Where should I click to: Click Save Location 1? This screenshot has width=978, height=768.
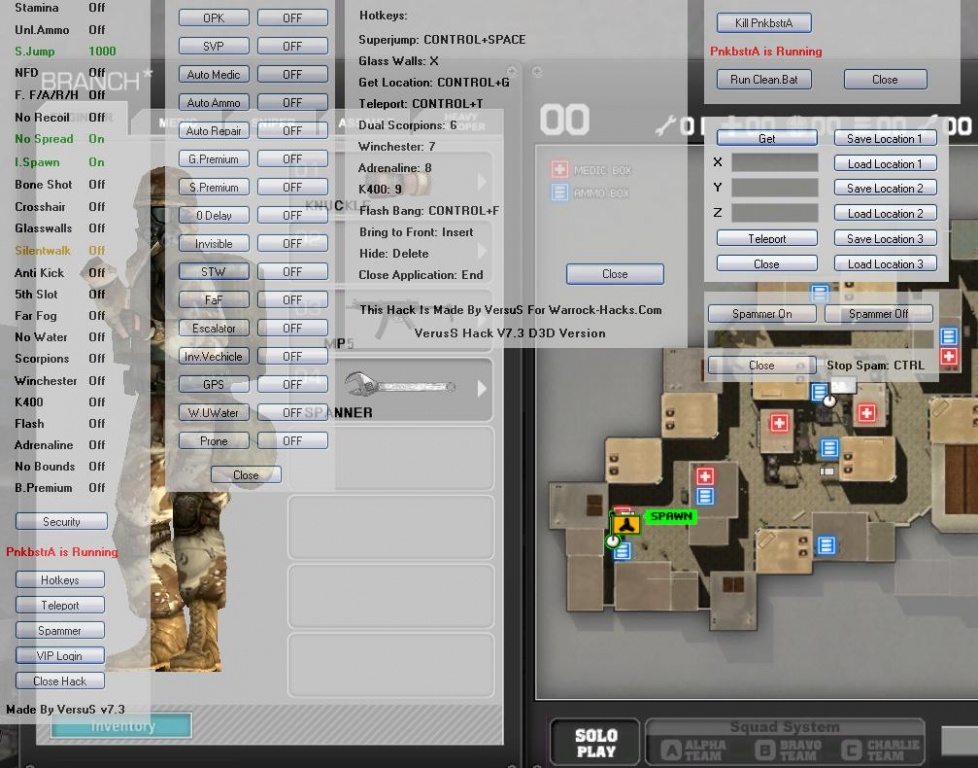tap(885, 139)
